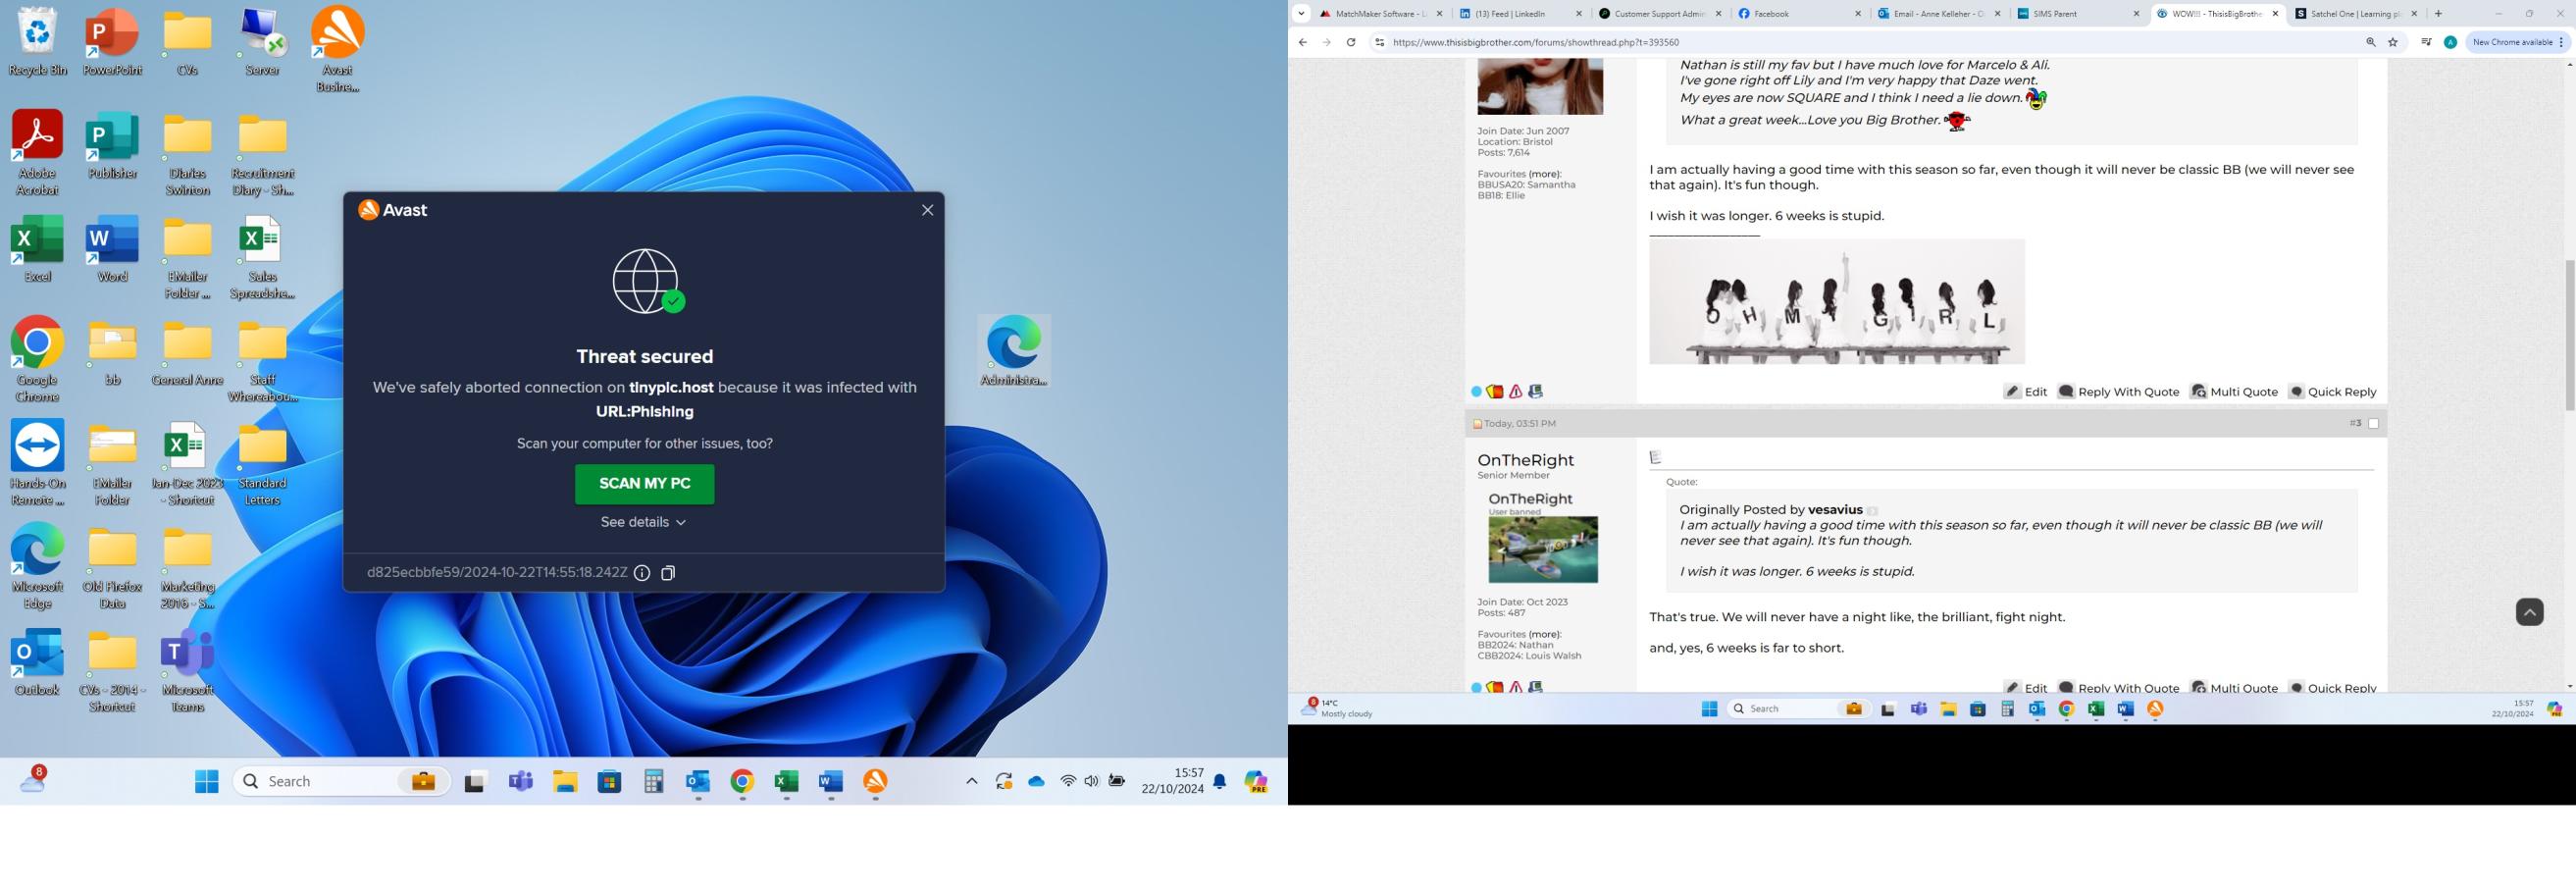2576x891 pixels.
Task: Open the Chrome tab search dropdown
Action: pos(1301,14)
